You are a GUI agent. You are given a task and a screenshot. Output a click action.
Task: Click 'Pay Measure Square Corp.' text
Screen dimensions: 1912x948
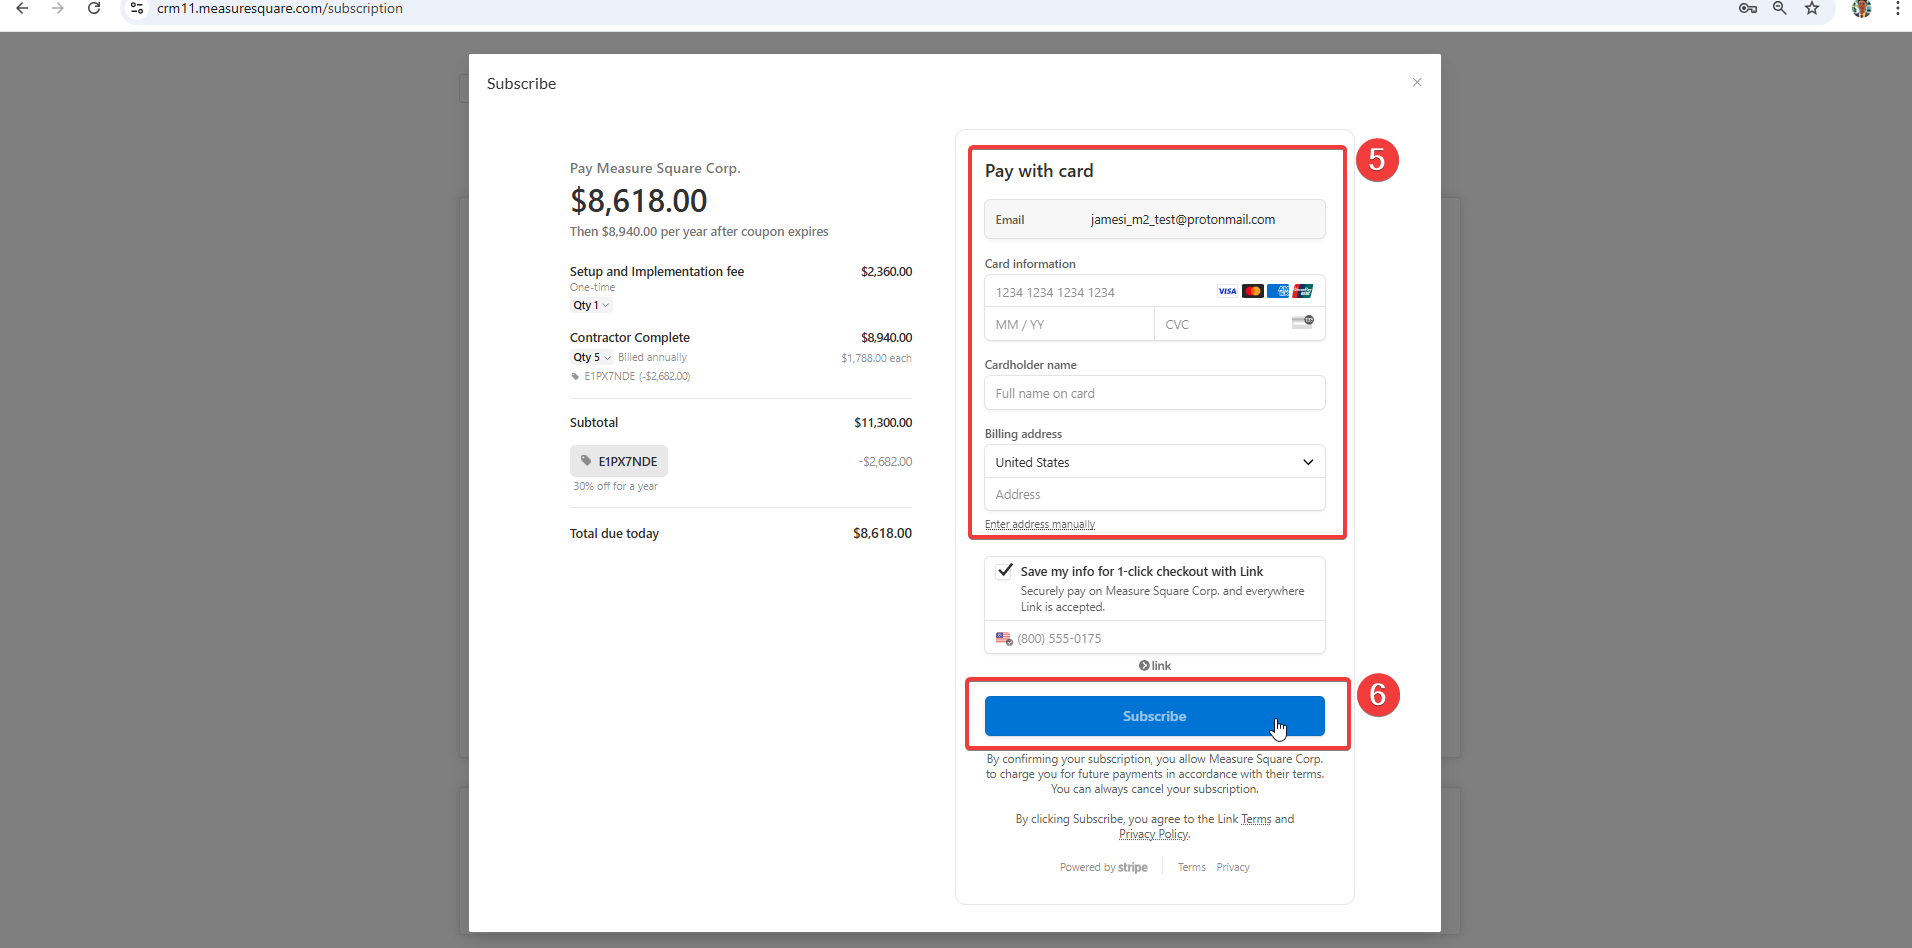(655, 168)
